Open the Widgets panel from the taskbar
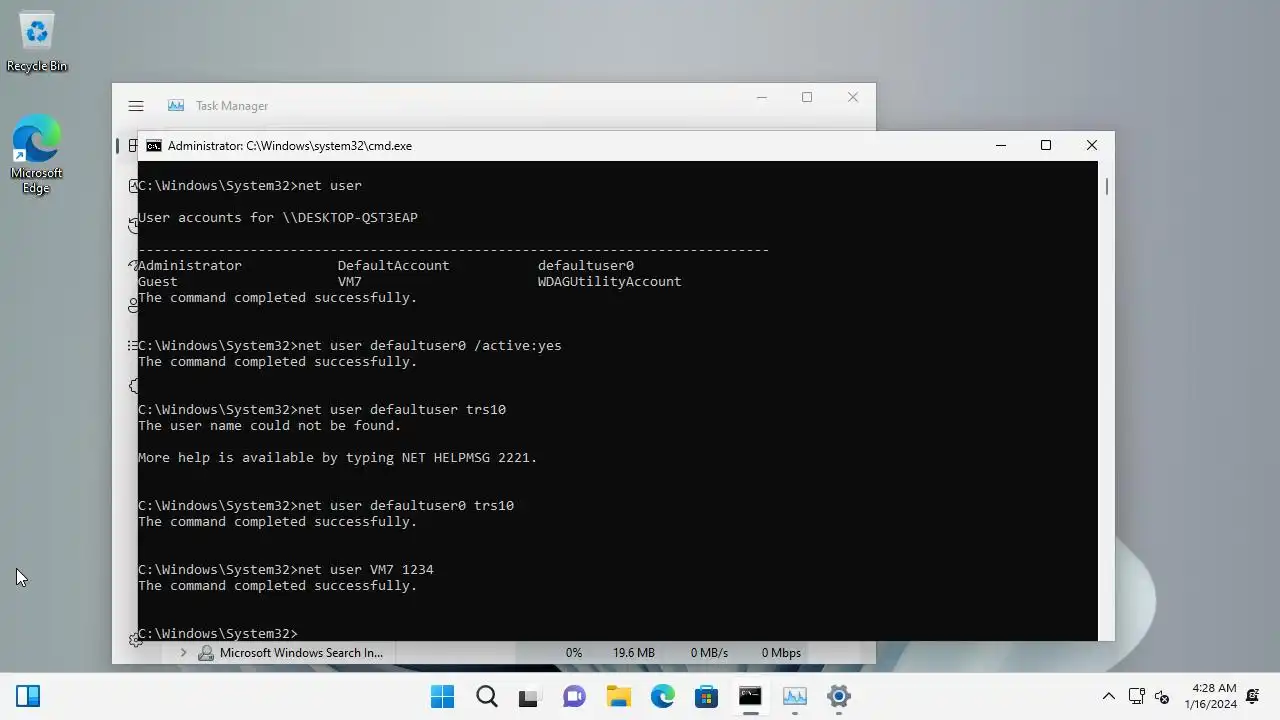Viewport: 1280px width, 720px height. (28, 696)
